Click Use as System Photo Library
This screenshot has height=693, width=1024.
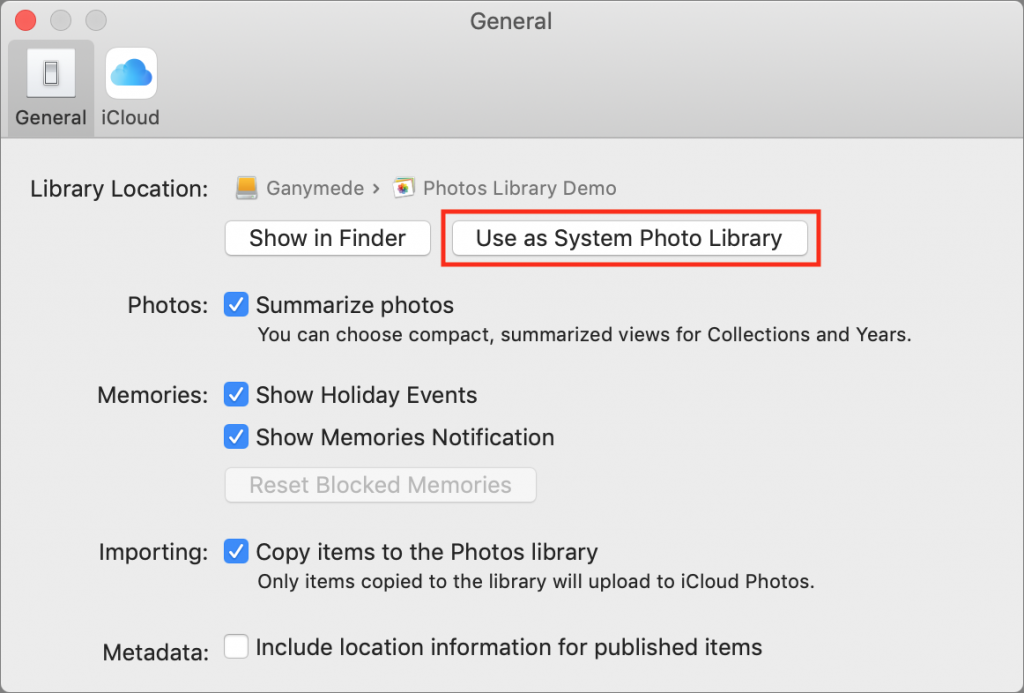tap(629, 238)
